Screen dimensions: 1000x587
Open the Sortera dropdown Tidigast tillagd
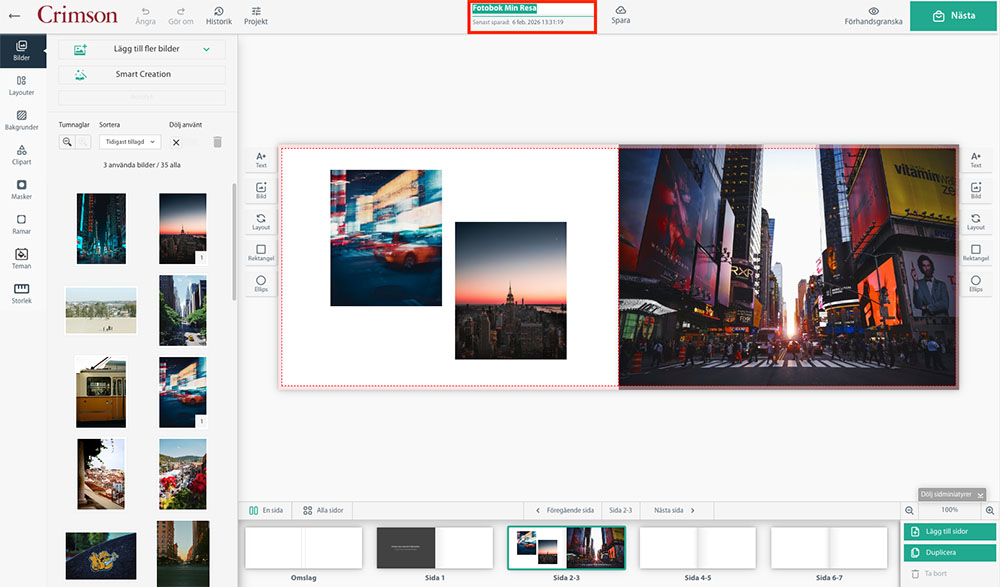click(130, 142)
